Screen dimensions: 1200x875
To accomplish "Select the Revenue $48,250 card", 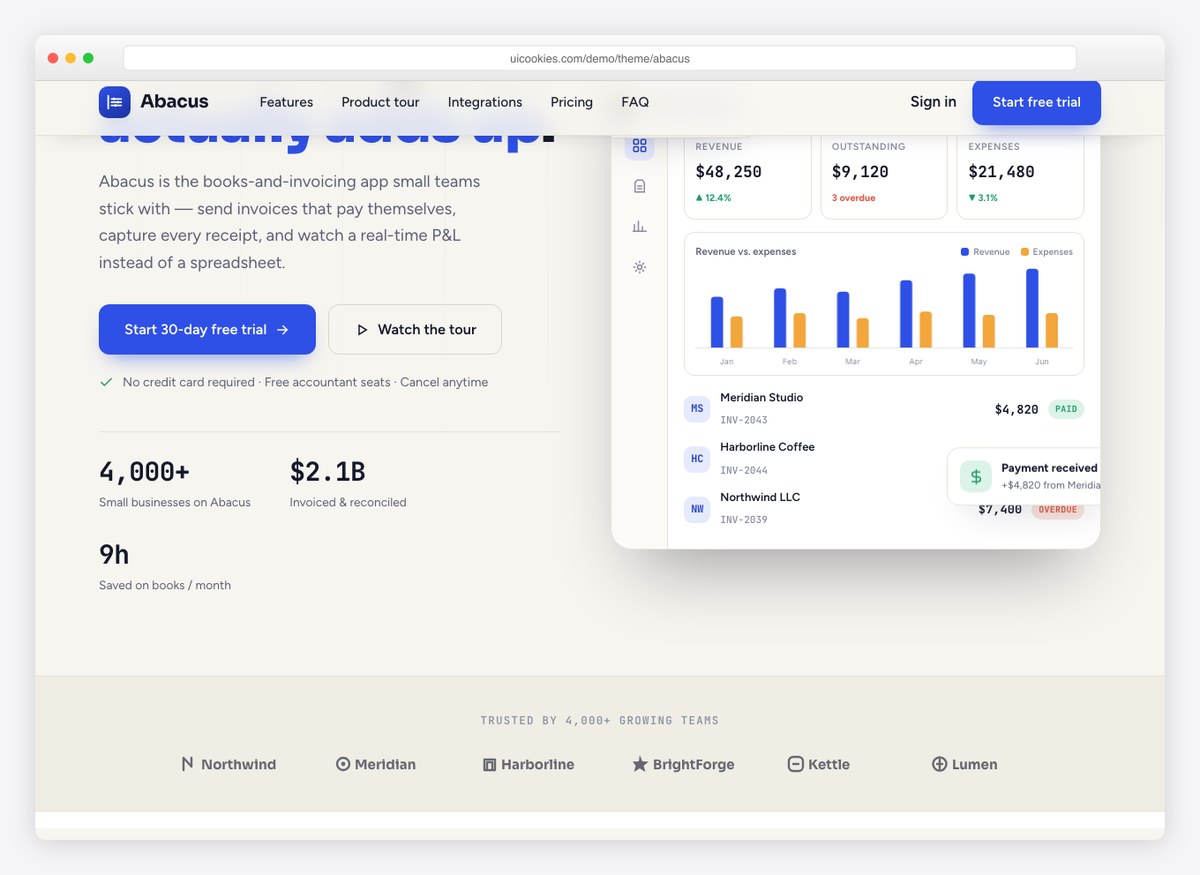I will [x=747, y=177].
